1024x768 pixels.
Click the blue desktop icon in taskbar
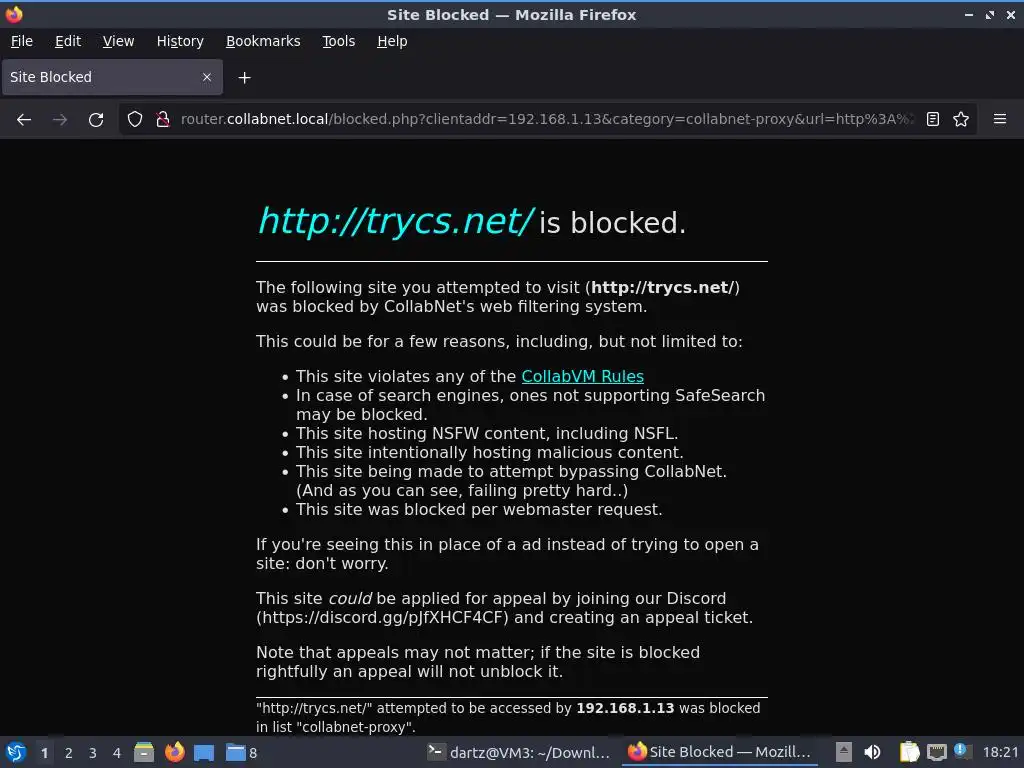(204, 753)
